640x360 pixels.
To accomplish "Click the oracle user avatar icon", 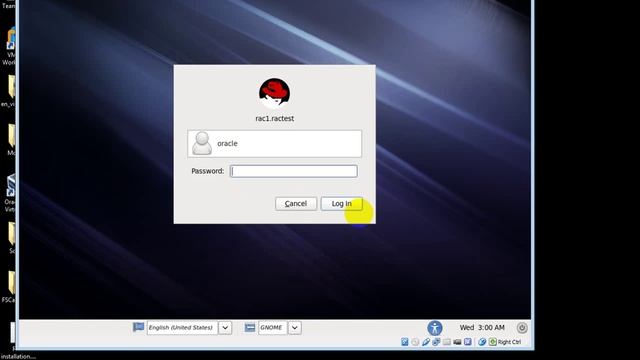I will (202, 143).
